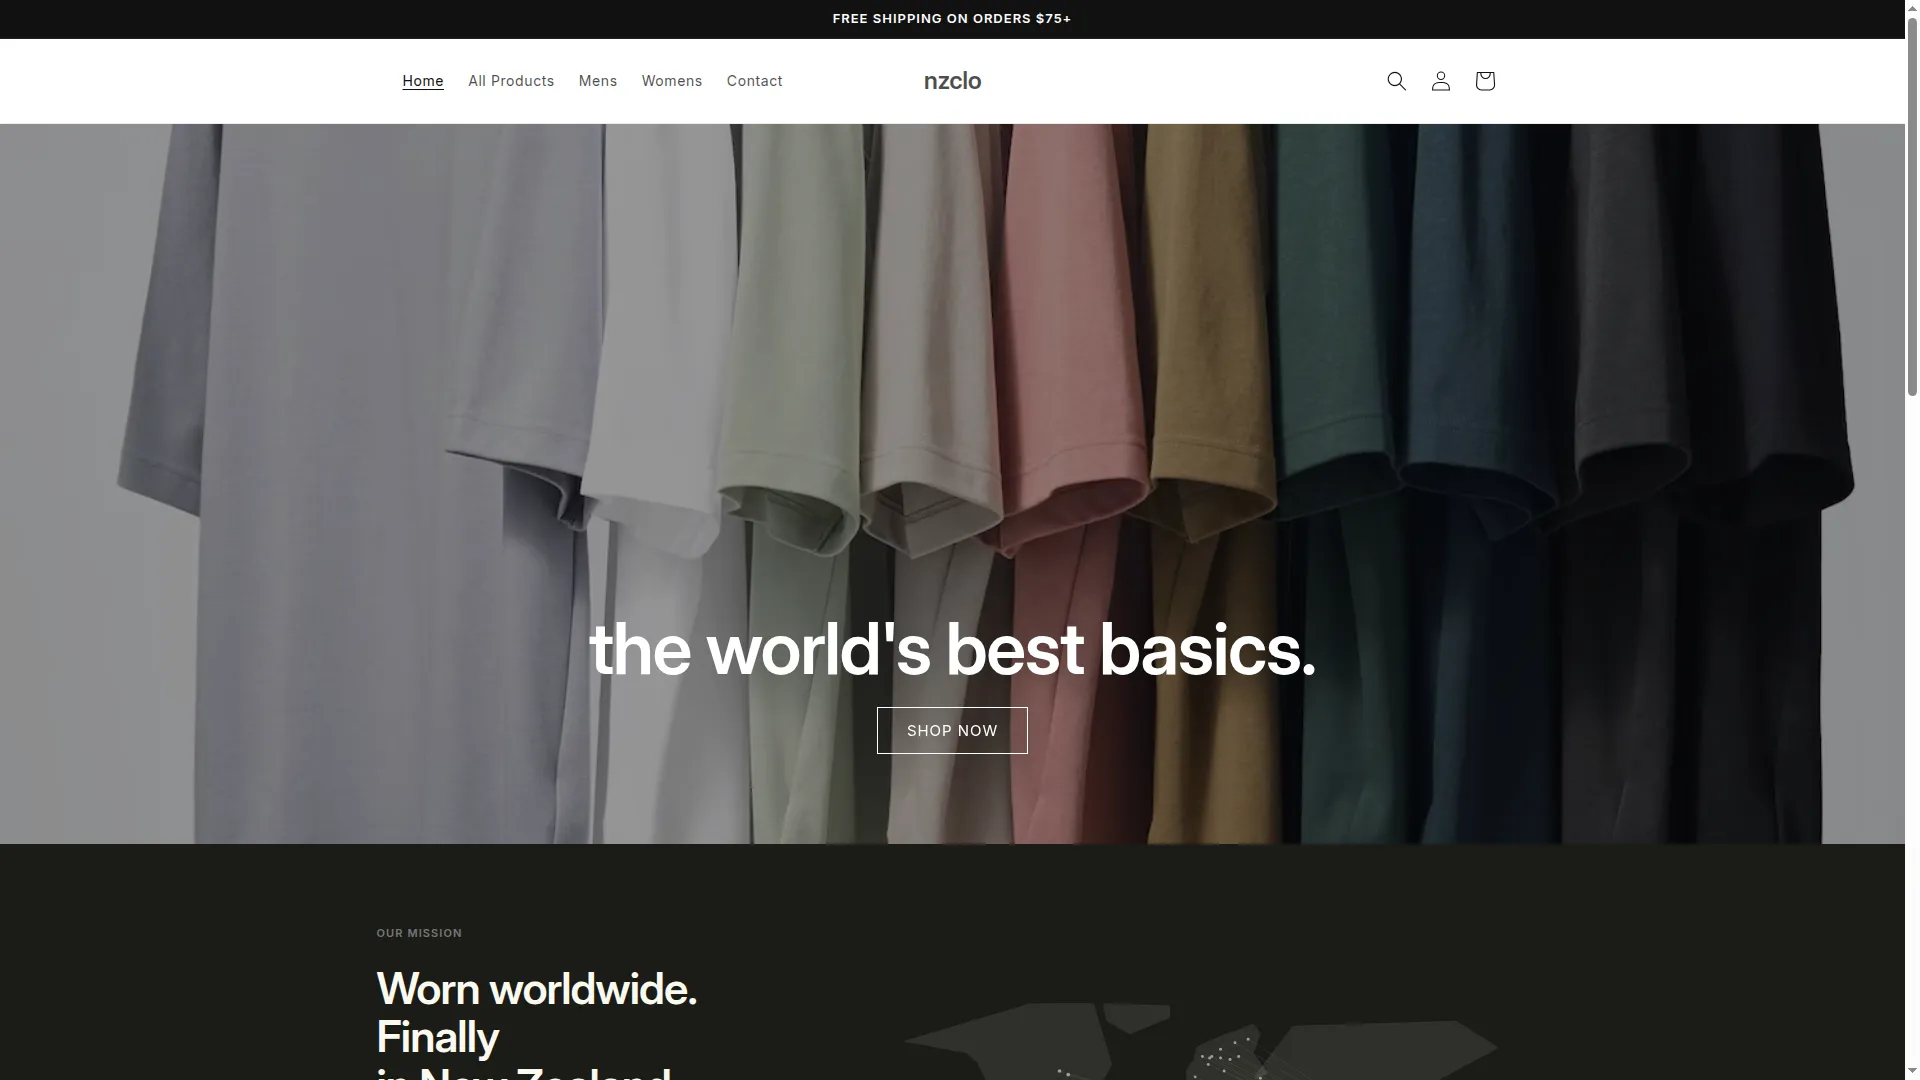
Task: Click the OUR MISSION label
Action: (419, 933)
